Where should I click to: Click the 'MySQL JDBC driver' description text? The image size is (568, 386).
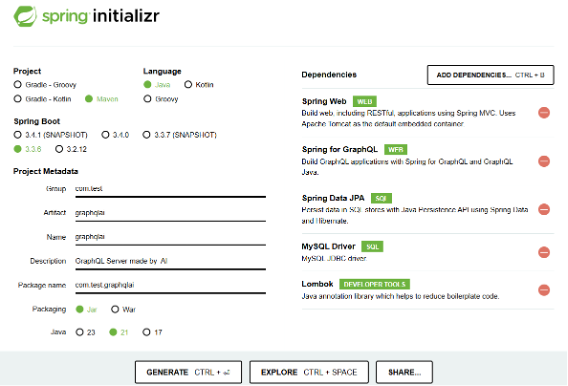click(x=334, y=259)
